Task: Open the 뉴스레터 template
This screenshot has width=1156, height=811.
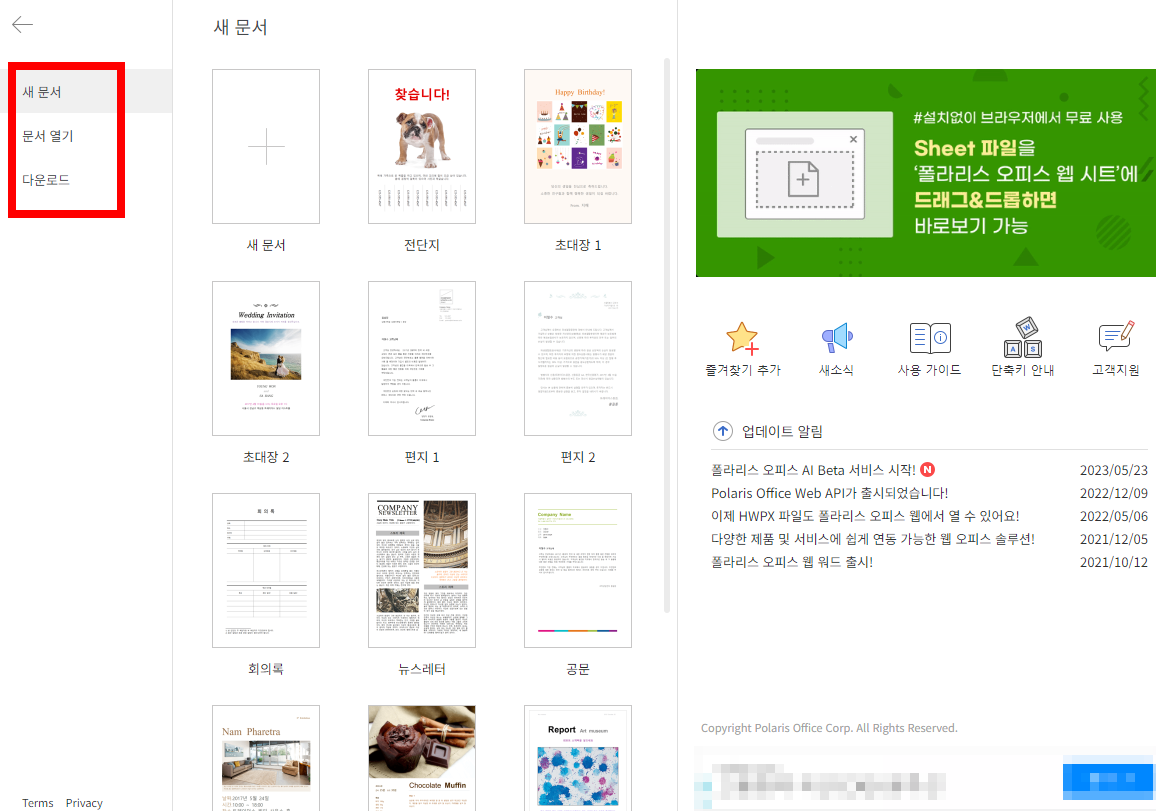Action: (x=421, y=570)
